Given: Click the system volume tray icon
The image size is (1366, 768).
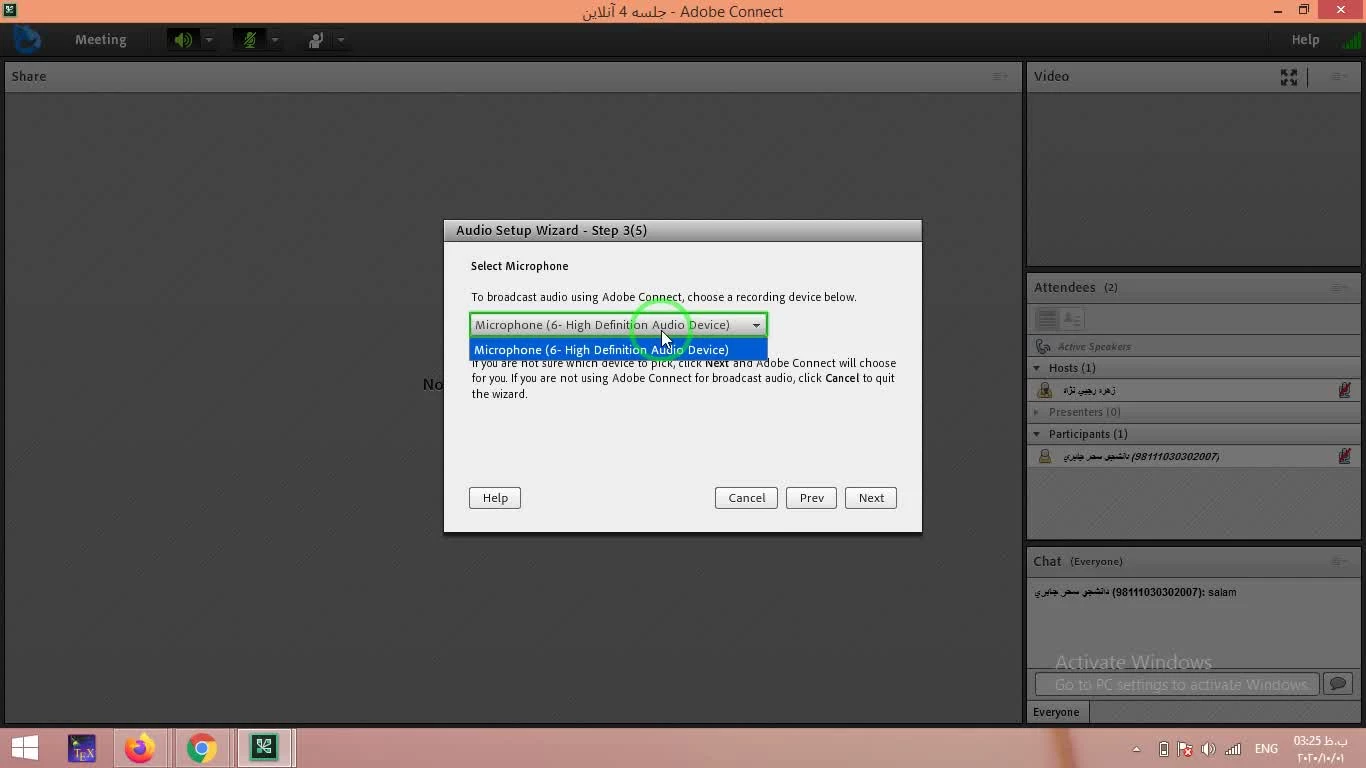Looking at the screenshot, I should [x=1208, y=749].
